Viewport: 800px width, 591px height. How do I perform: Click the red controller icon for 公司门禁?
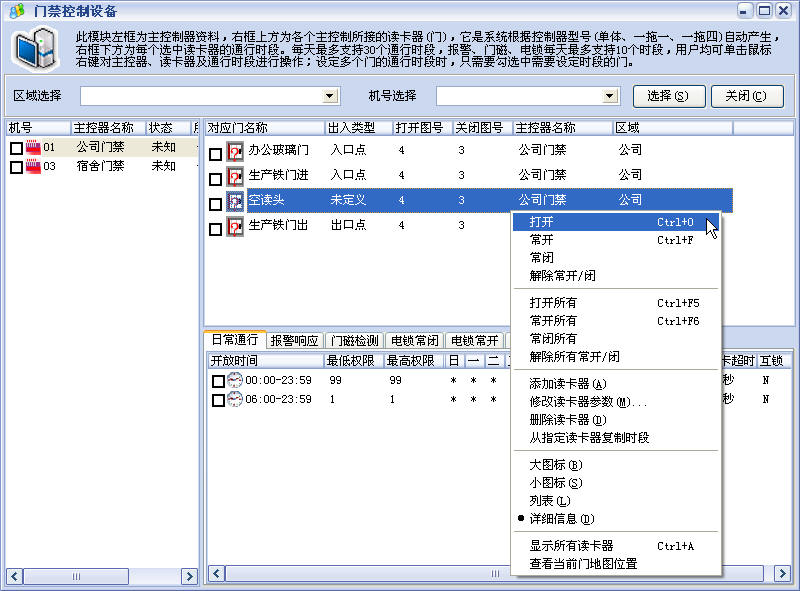32,147
